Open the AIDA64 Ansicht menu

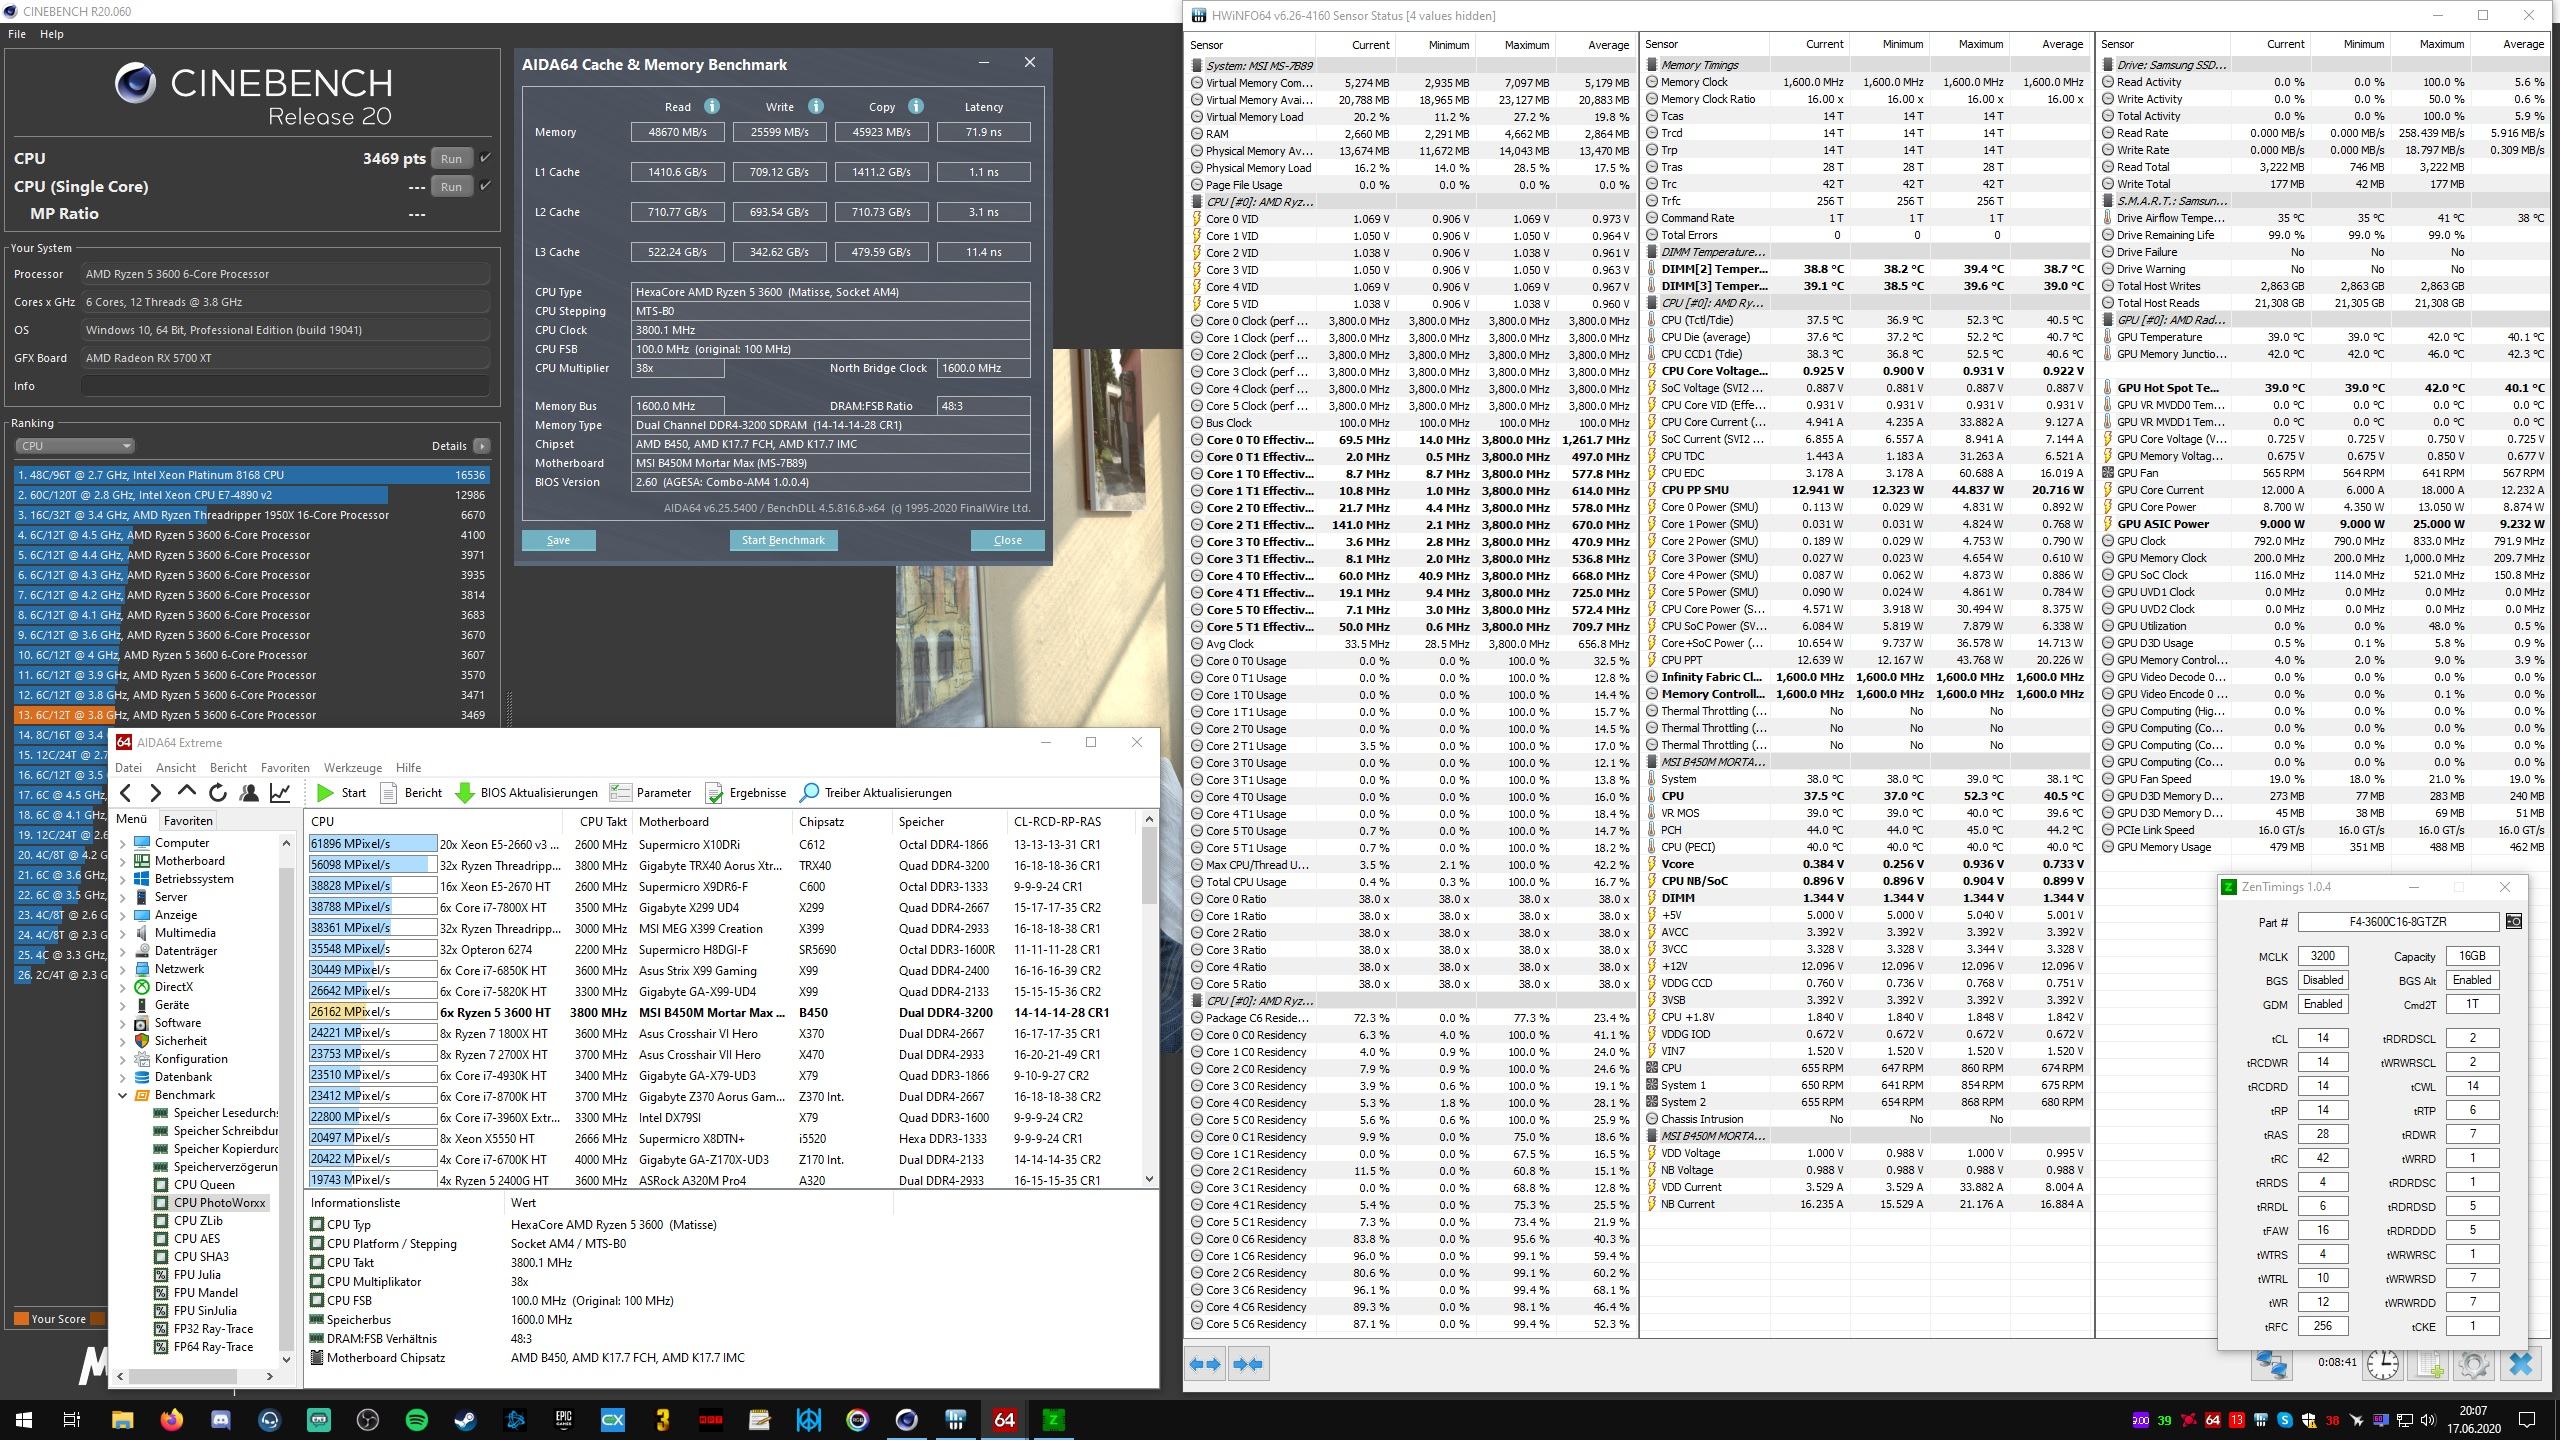(x=176, y=768)
